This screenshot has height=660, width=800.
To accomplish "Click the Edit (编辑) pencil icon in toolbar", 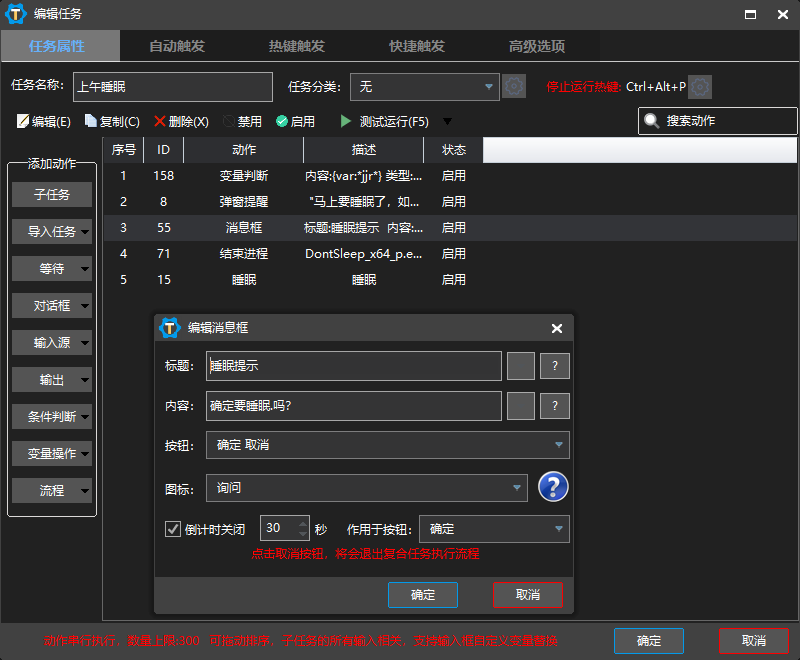I will 23,121.
